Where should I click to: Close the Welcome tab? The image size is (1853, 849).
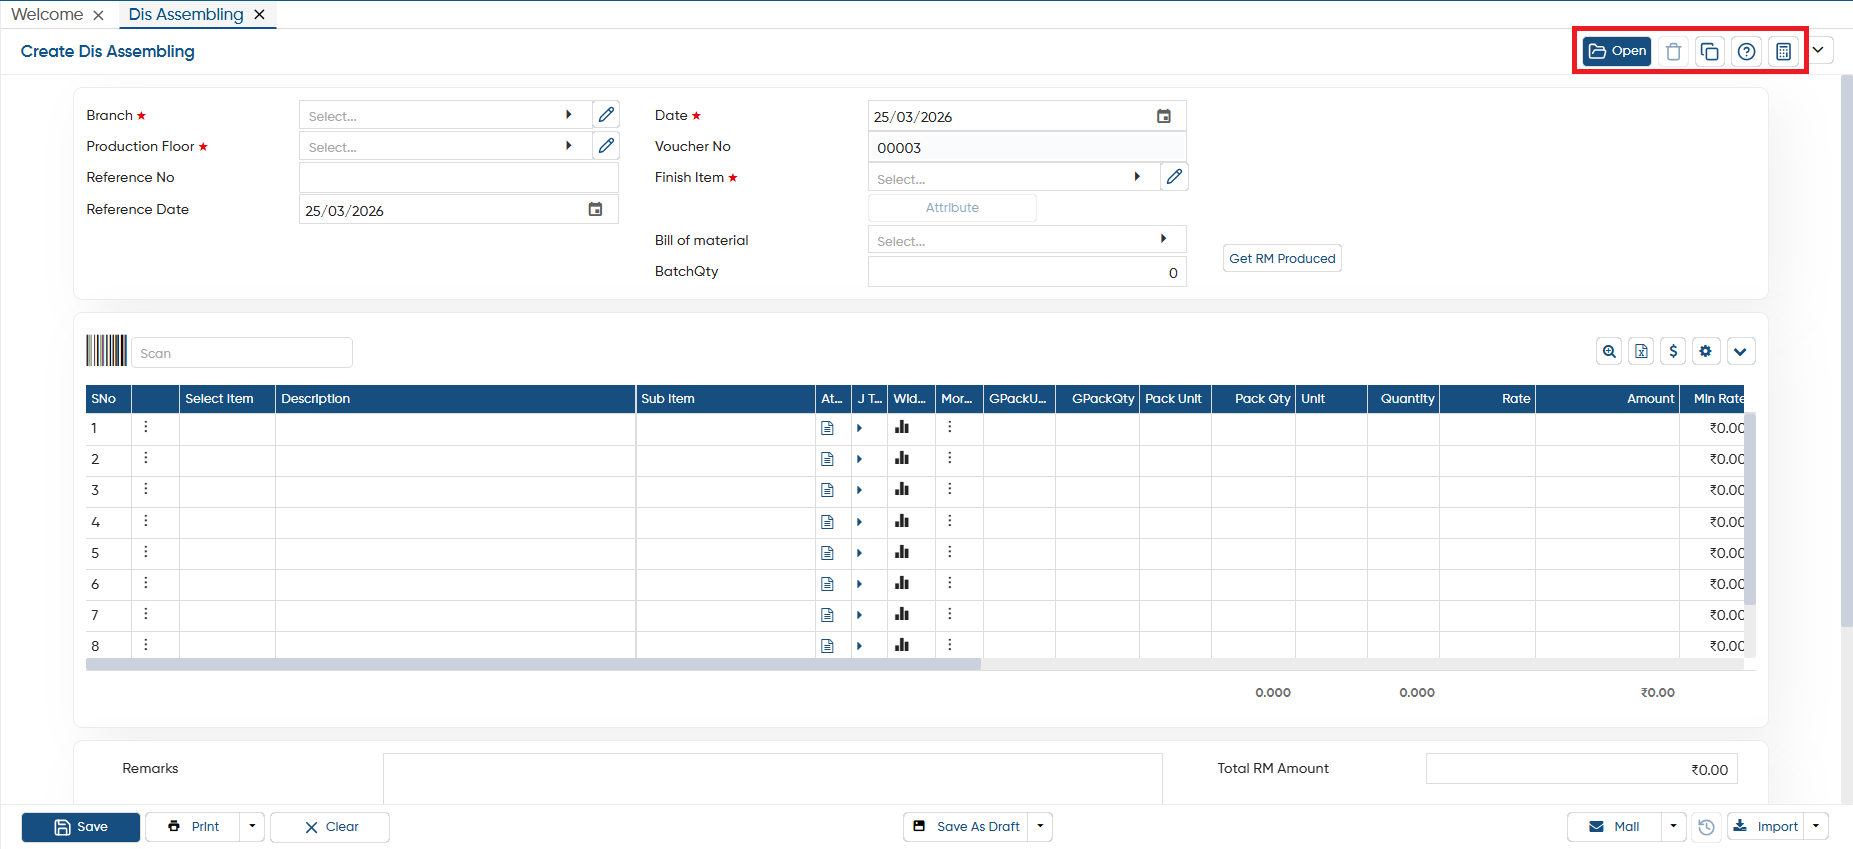(98, 15)
